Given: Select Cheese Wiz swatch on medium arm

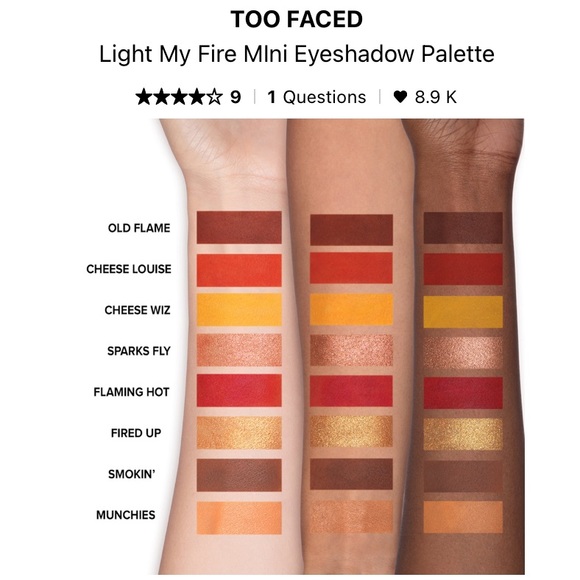Looking at the screenshot, I should [351, 309].
